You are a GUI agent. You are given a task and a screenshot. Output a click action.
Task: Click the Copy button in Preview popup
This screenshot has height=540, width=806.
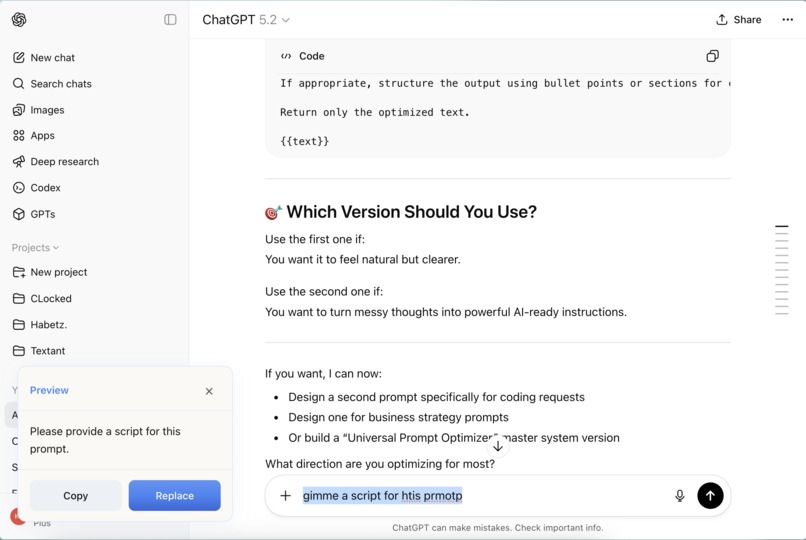click(x=76, y=496)
